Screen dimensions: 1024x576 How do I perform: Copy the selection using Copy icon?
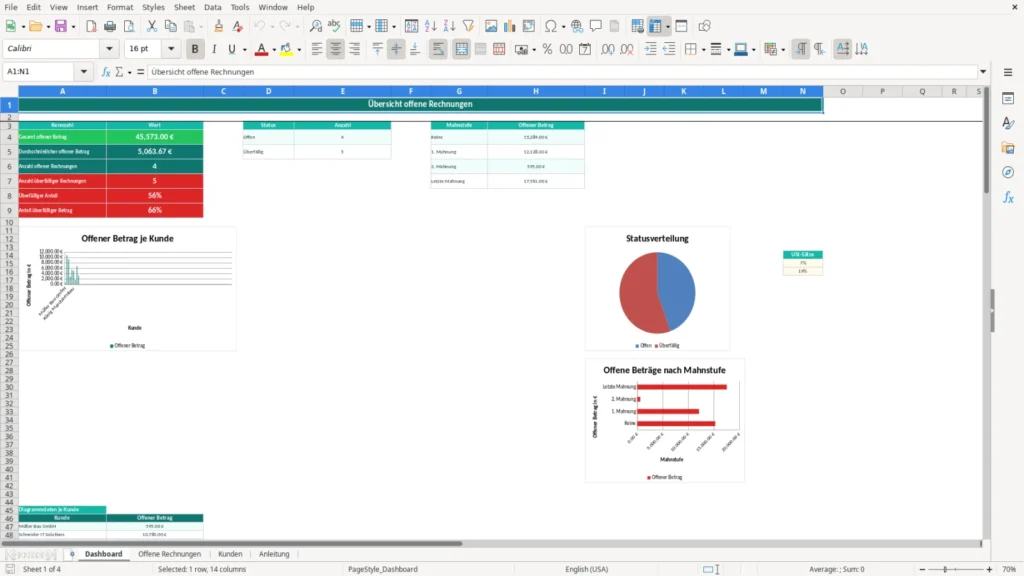[x=170, y=26]
